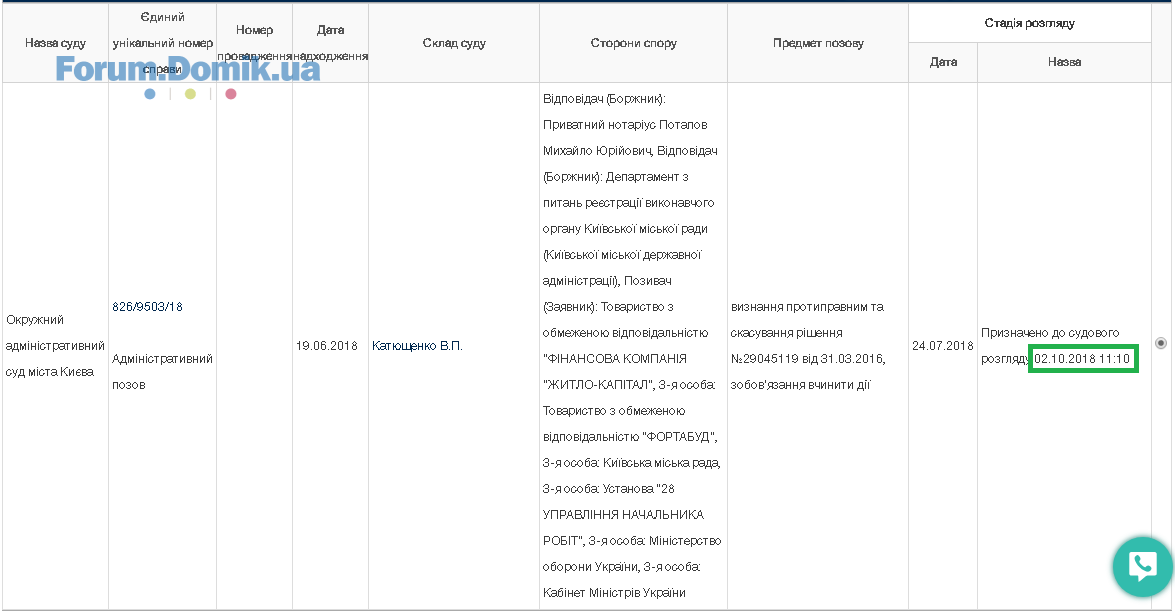Open case number 826/9503/18 link
The image size is (1175, 611).
click(148, 307)
